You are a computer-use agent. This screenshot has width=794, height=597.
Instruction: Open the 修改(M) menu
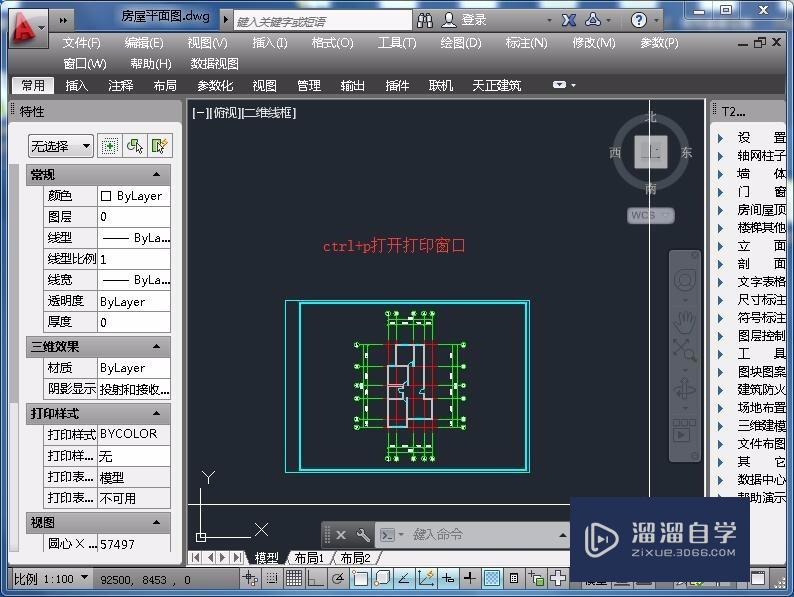point(594,43)
